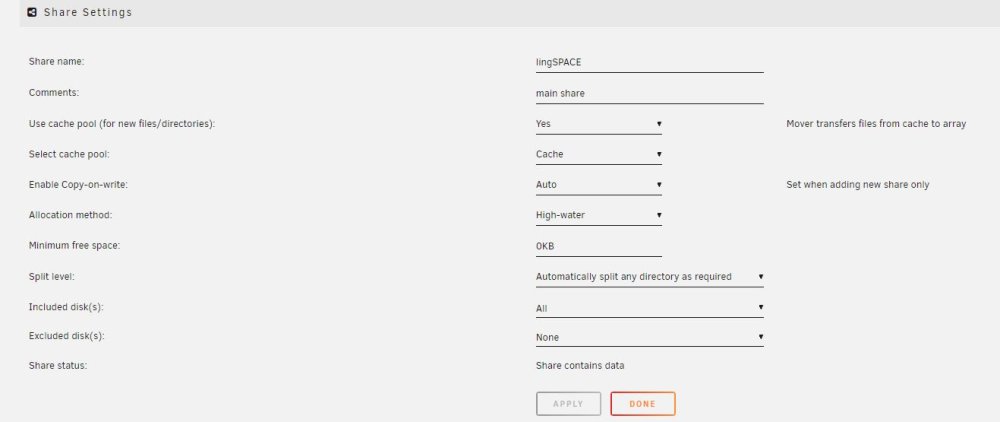Screen dimensions: 1000x422
Task: Click the Share Settings title text
Action: point(88,12)
